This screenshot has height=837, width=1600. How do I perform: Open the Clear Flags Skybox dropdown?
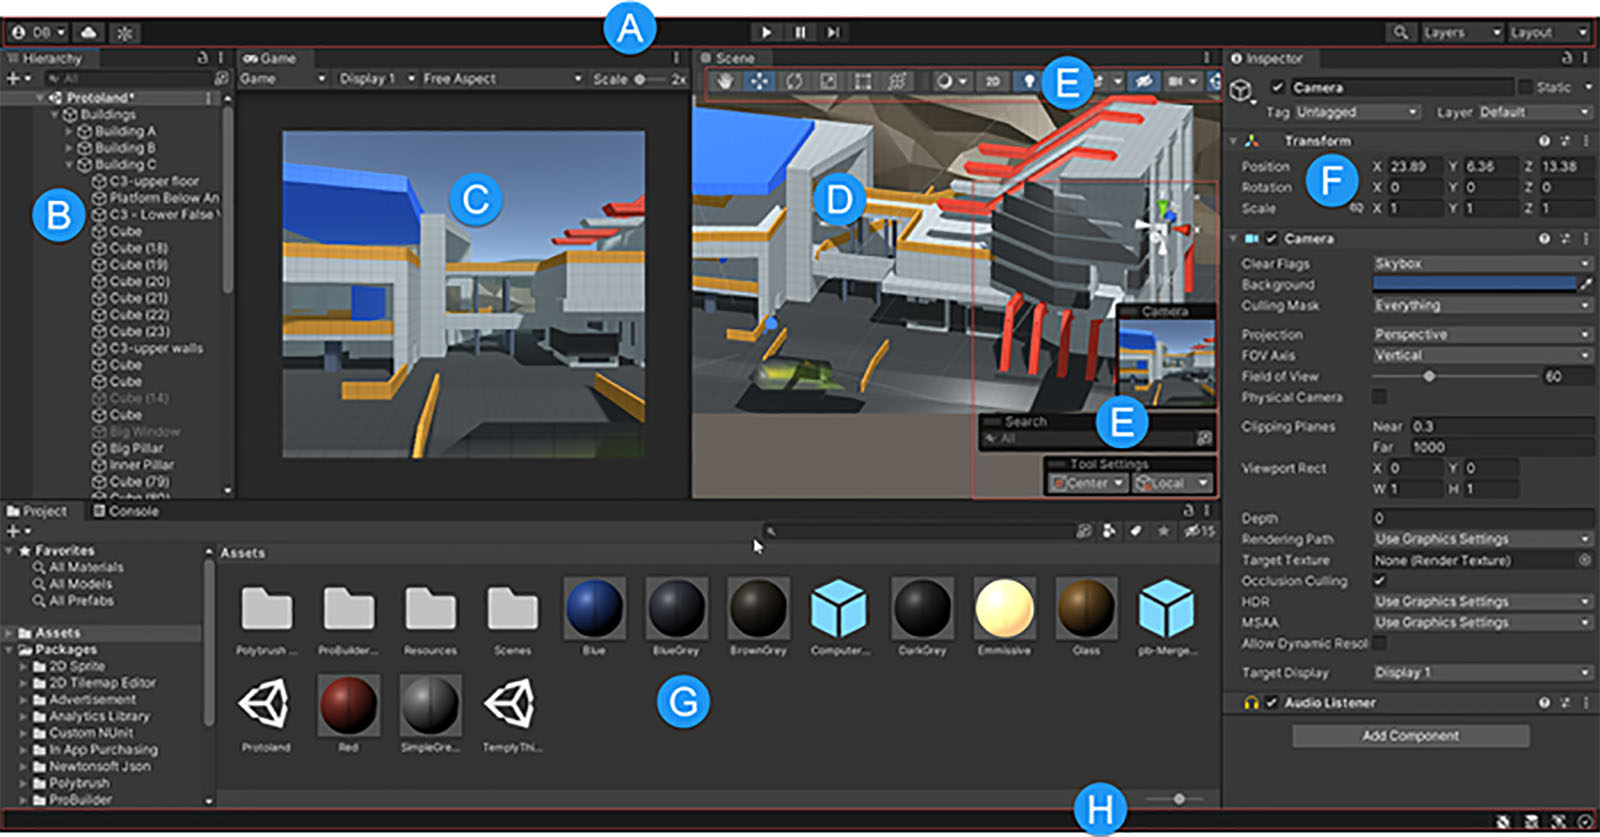pyautogui.click(x=1482, y=263)
